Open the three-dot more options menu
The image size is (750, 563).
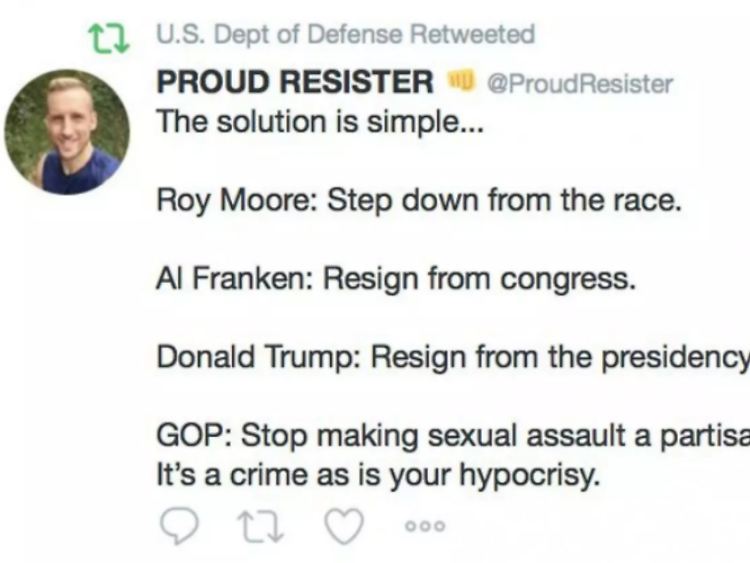pos(424,526)
